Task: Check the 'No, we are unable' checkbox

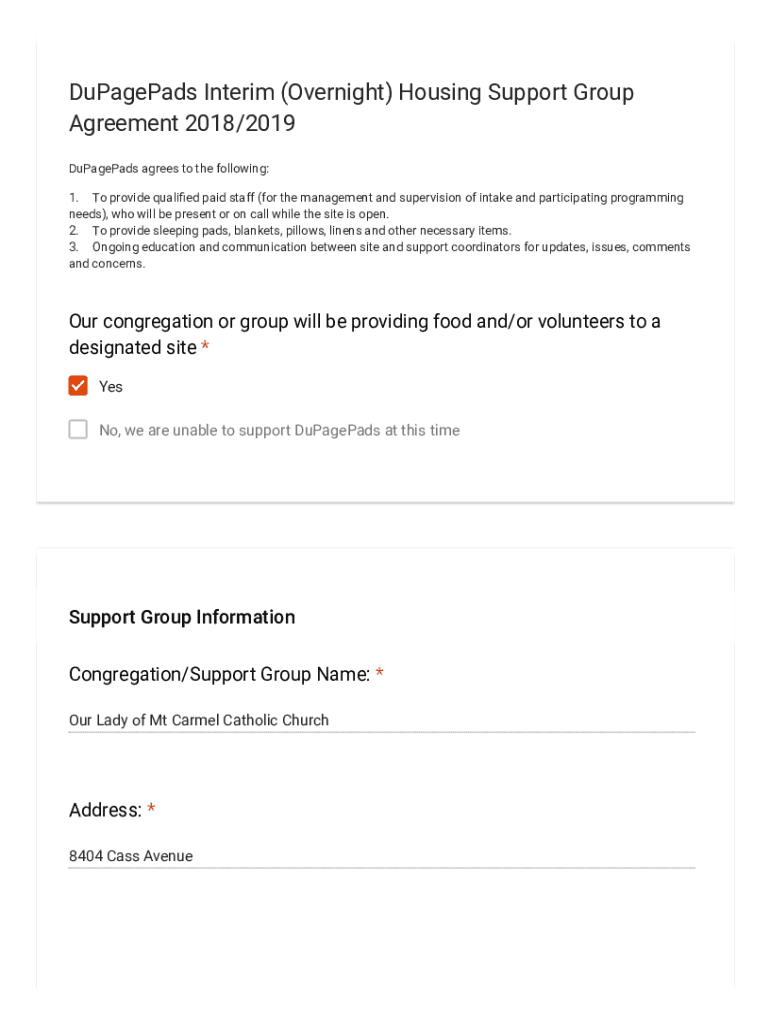Action: pyautogui.click(x=78, y=430)
